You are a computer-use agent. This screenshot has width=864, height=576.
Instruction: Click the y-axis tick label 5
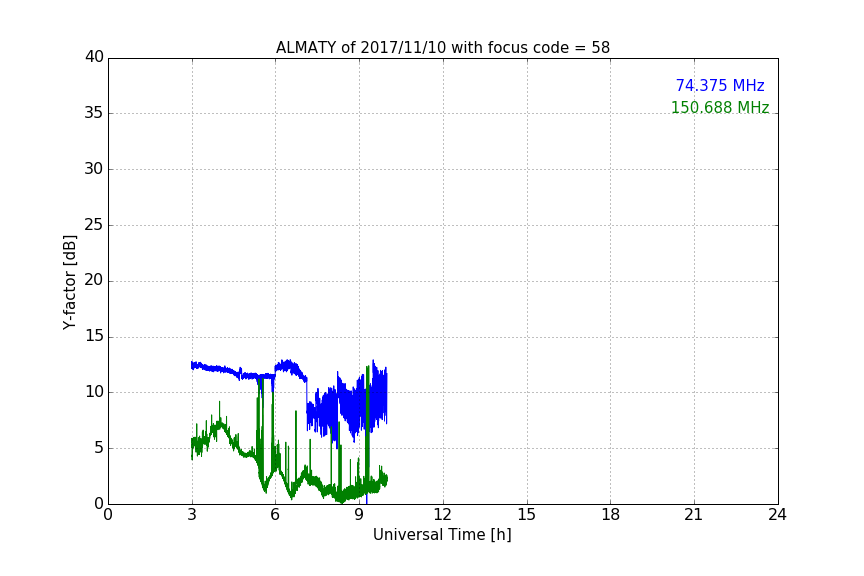point(99,448)
